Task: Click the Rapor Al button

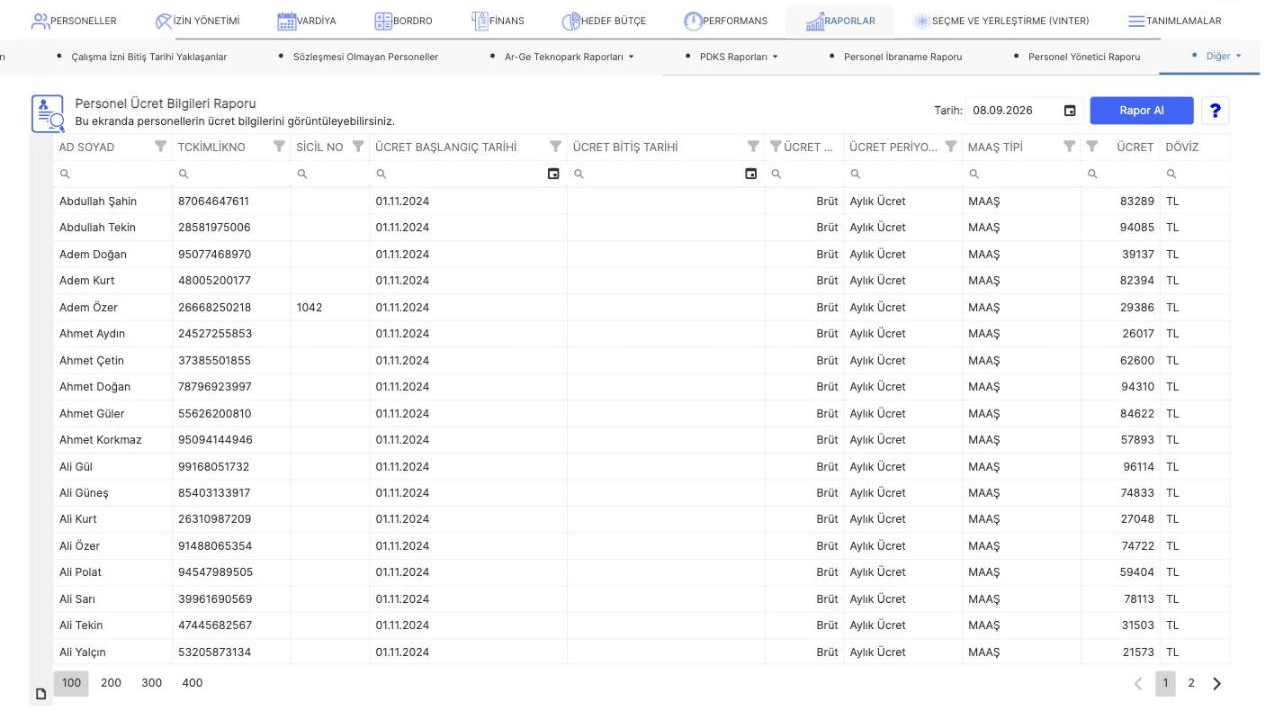Action: tap(1141, 110)
